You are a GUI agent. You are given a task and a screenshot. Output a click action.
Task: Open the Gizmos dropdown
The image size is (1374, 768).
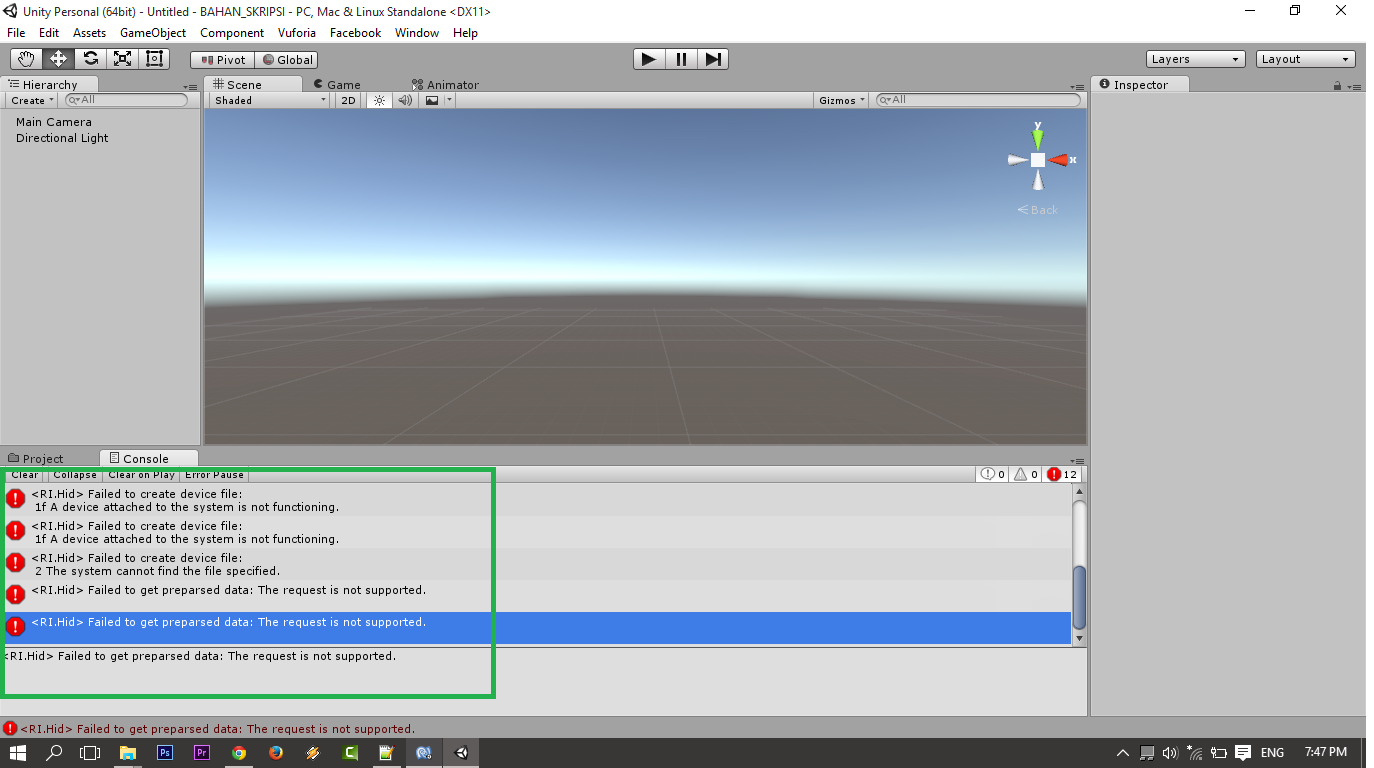tap(841, 100)
